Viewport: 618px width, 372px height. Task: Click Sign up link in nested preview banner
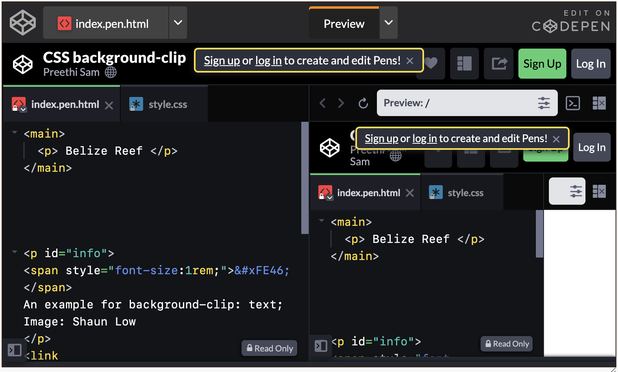pos(381,138)
